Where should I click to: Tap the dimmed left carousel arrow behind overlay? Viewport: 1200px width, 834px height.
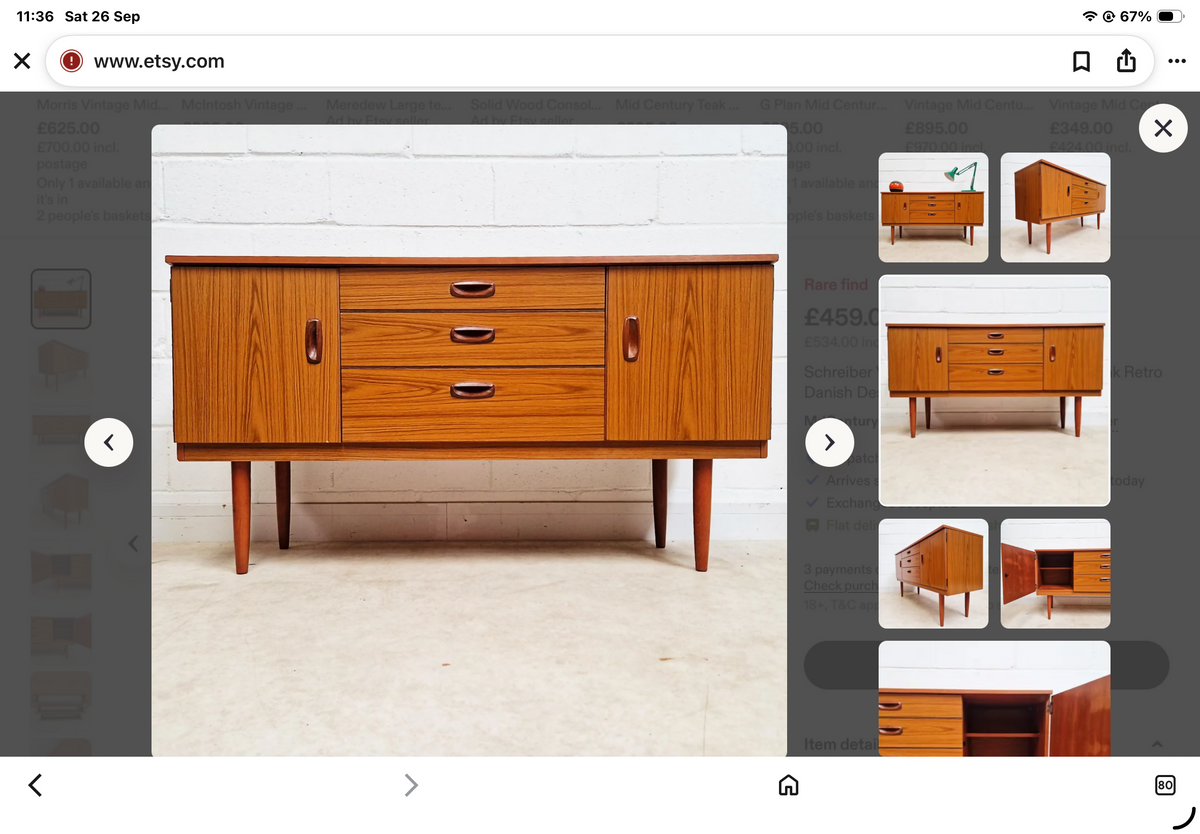(133, 544)
